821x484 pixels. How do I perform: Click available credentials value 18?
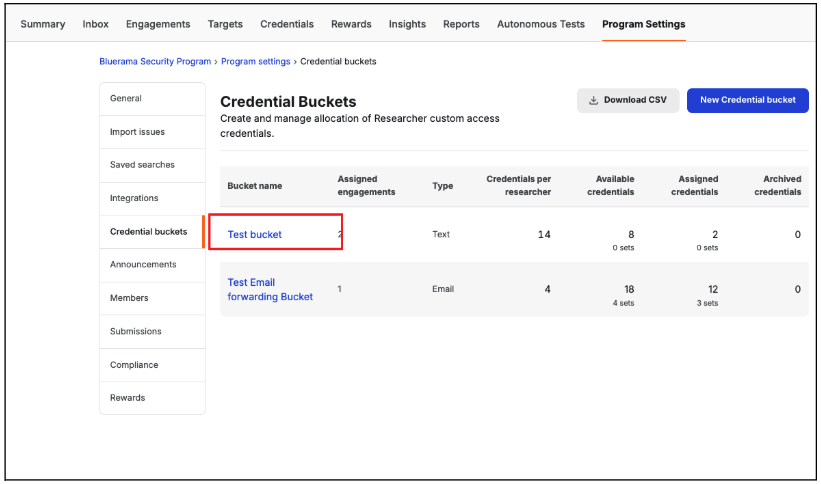pyautogui.click(x=629, y=289)
